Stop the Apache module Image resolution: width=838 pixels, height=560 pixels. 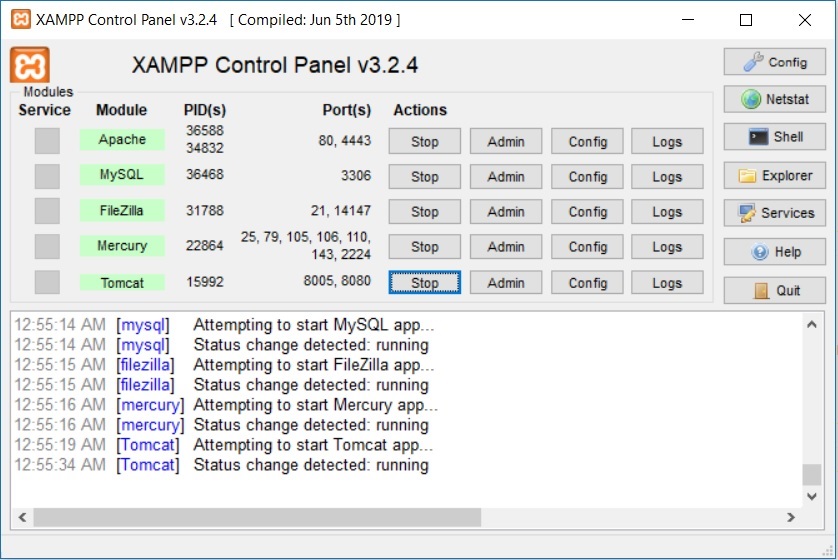pos(424,142)
